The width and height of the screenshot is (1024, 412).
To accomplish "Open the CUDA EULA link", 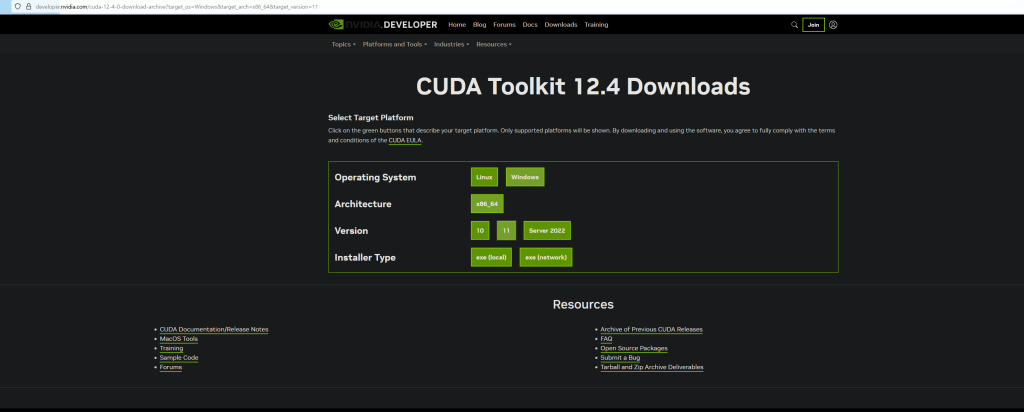I will 405,140.
